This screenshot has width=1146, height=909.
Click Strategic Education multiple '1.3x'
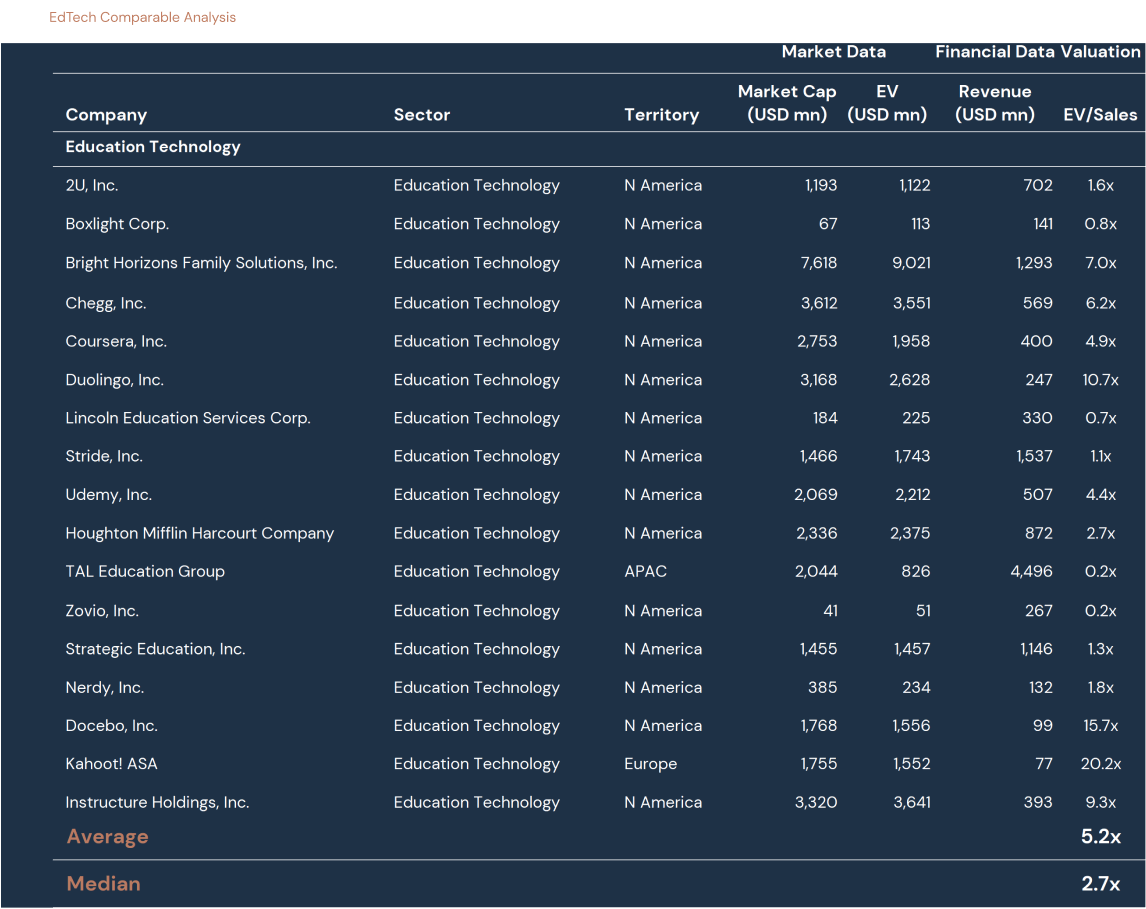(x=1100, y=649)
